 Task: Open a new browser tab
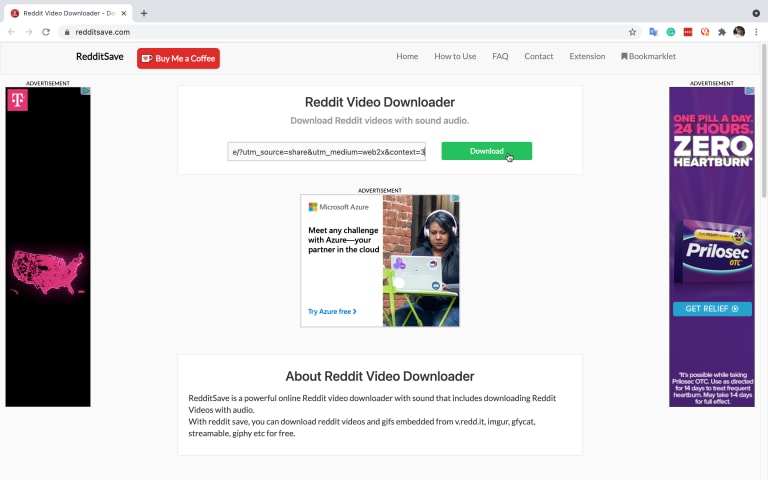click(144, 13)
